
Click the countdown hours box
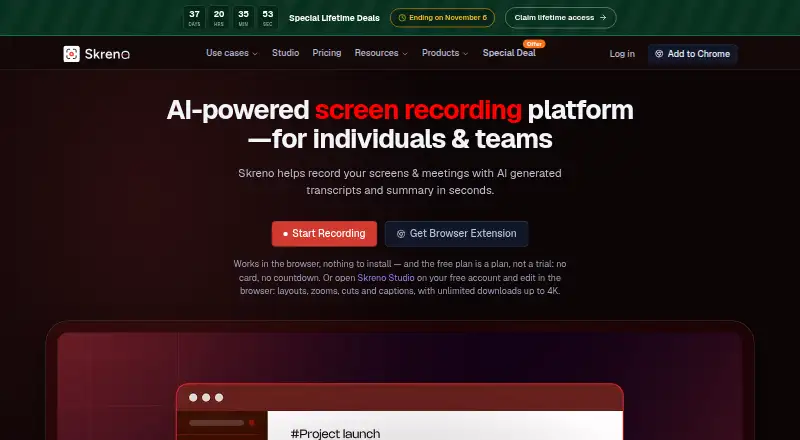(x=219, y=18)
